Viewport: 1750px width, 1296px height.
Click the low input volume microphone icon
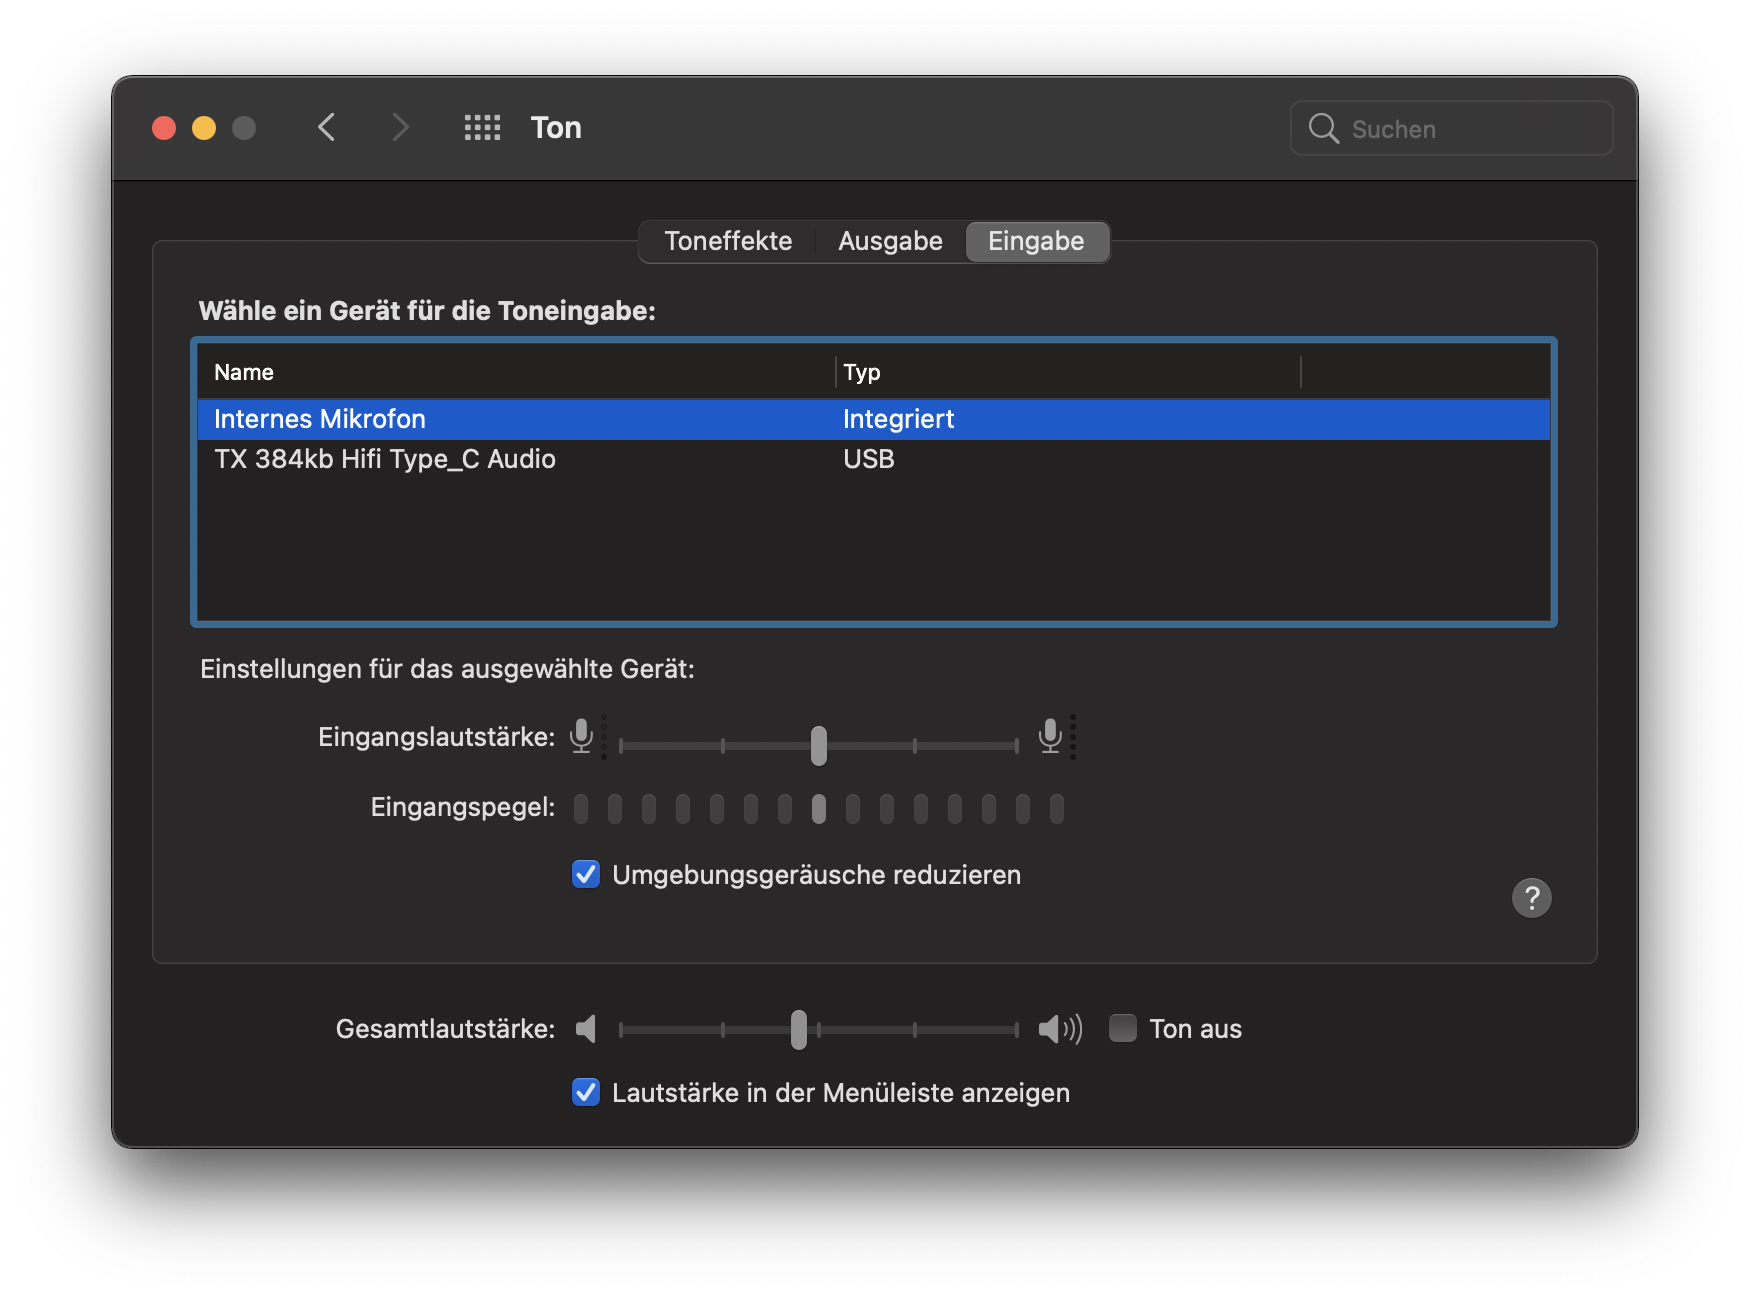(581, 736)
